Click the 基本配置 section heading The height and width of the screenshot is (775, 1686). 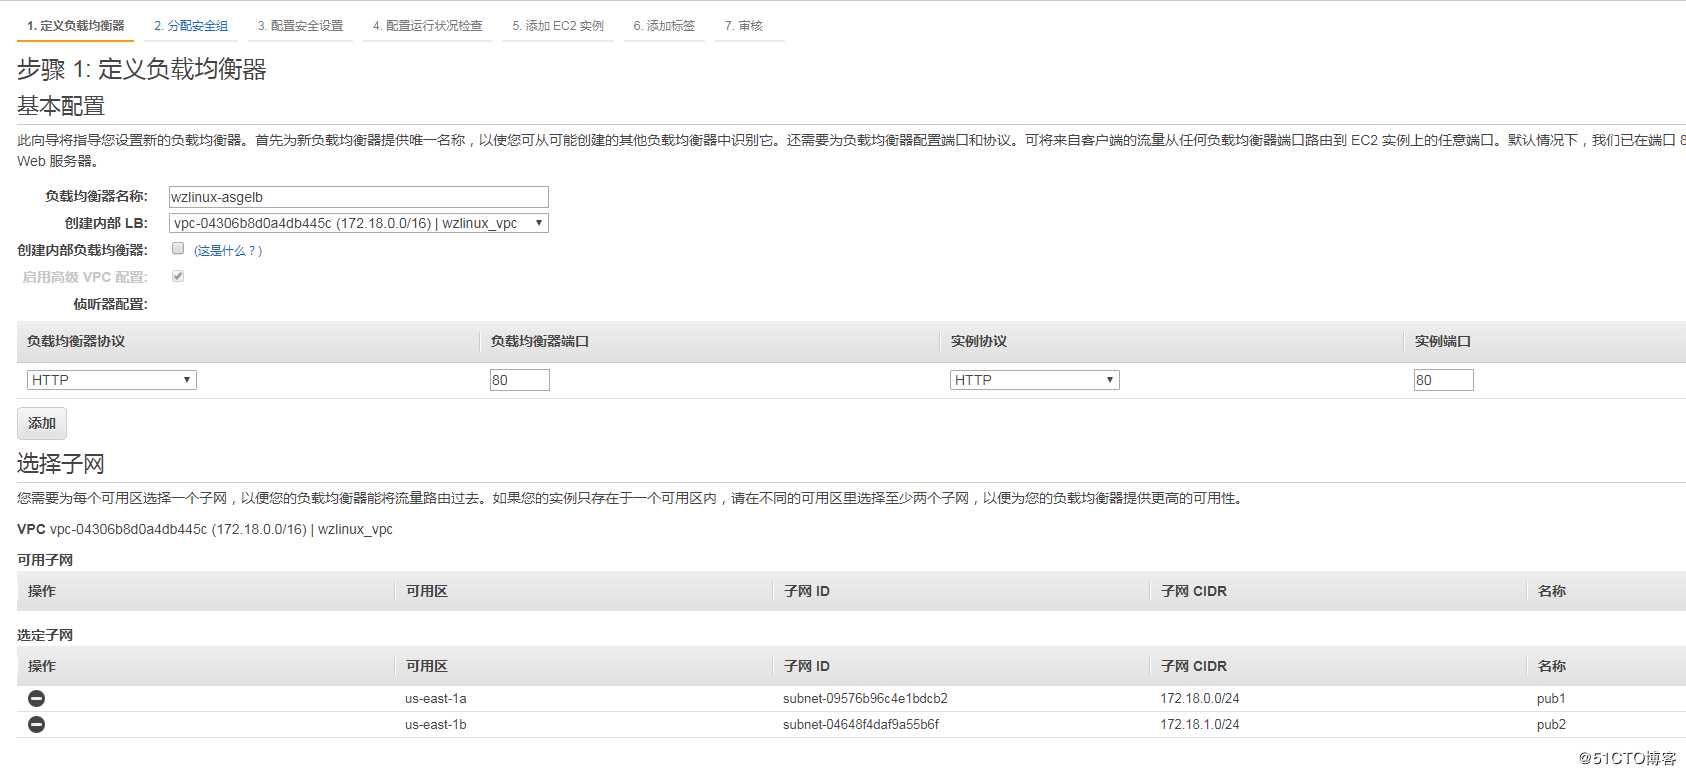point(61,106)
